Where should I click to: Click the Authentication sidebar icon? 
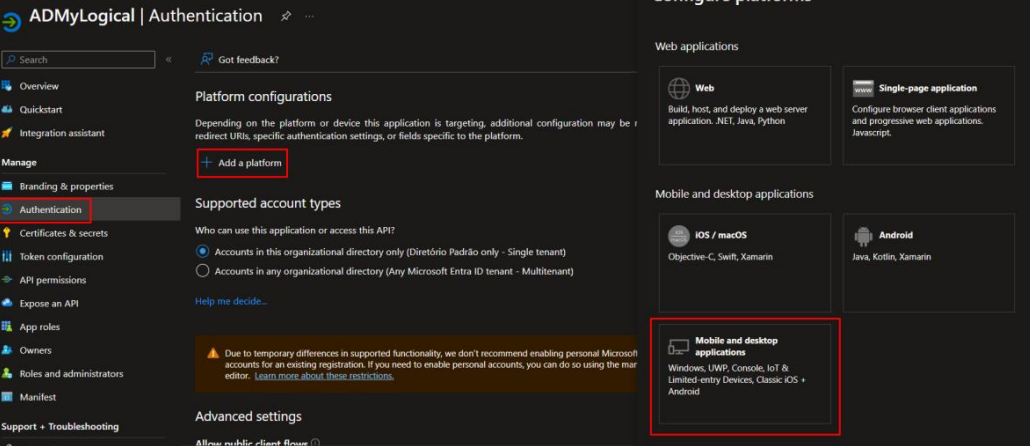[7, 210]
